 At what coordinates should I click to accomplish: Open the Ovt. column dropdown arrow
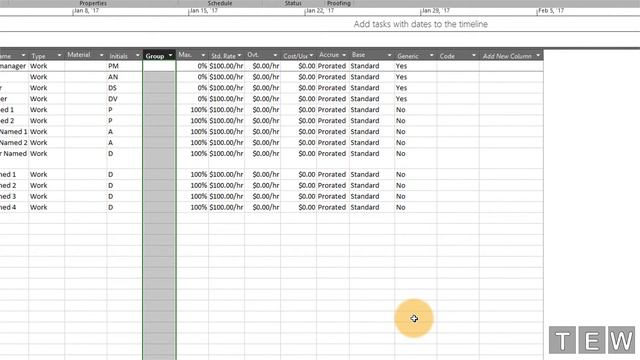275,55
